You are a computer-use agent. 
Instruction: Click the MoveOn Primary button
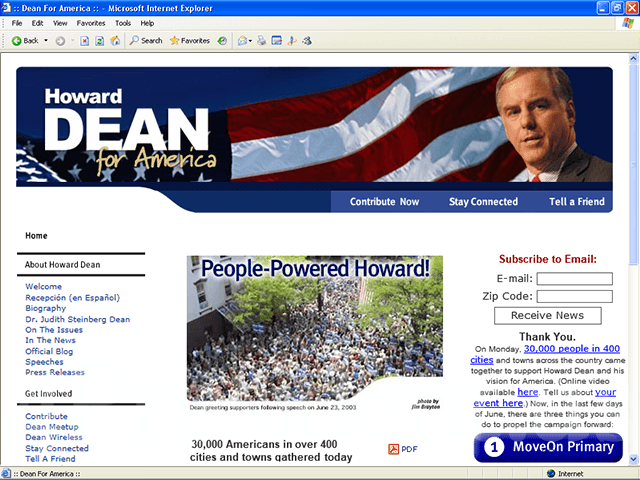pos(548,447)
